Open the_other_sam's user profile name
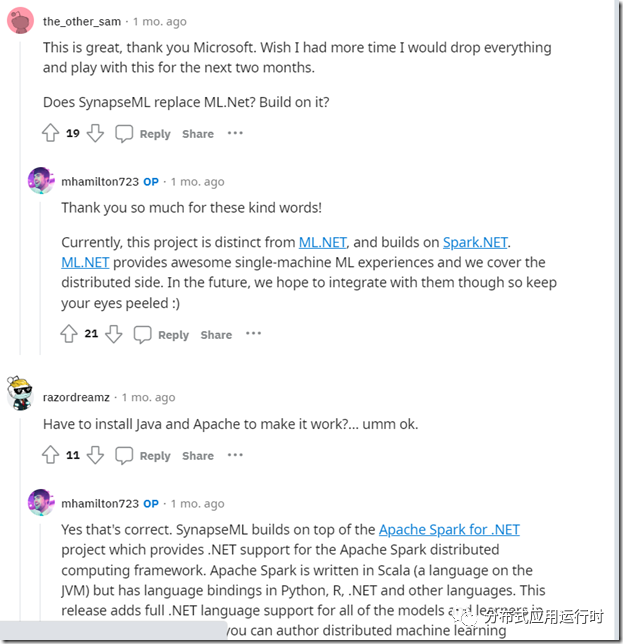The width and height of the screenshot is (623, 644). point(82,21)
